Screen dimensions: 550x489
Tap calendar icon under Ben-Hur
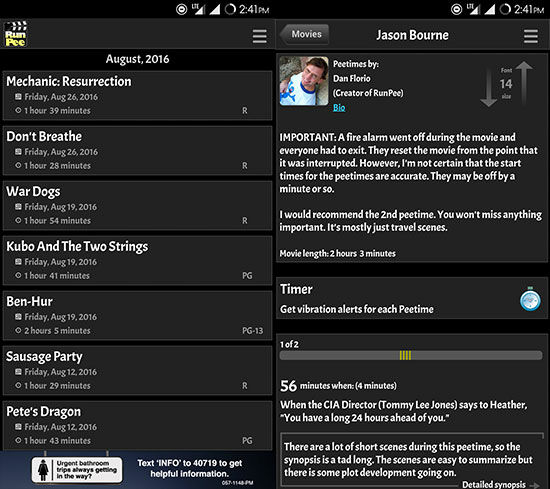point(18,317)
